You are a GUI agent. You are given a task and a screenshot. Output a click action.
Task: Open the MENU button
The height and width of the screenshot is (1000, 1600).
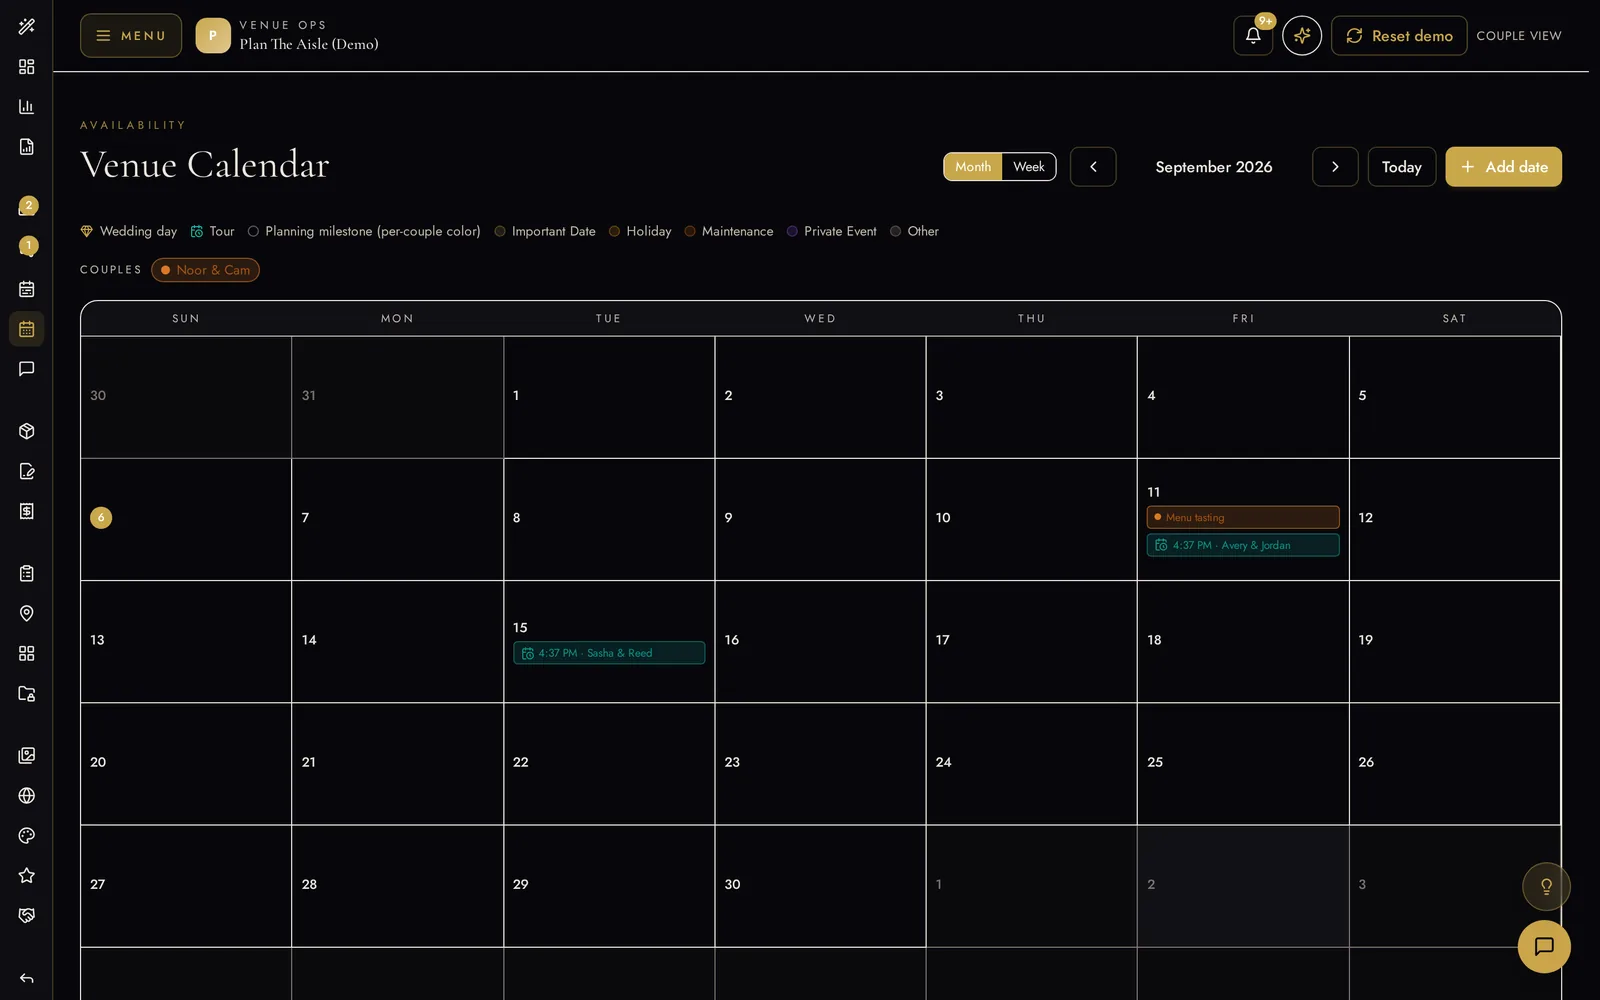pyautogui.click(x=131, y=35)
